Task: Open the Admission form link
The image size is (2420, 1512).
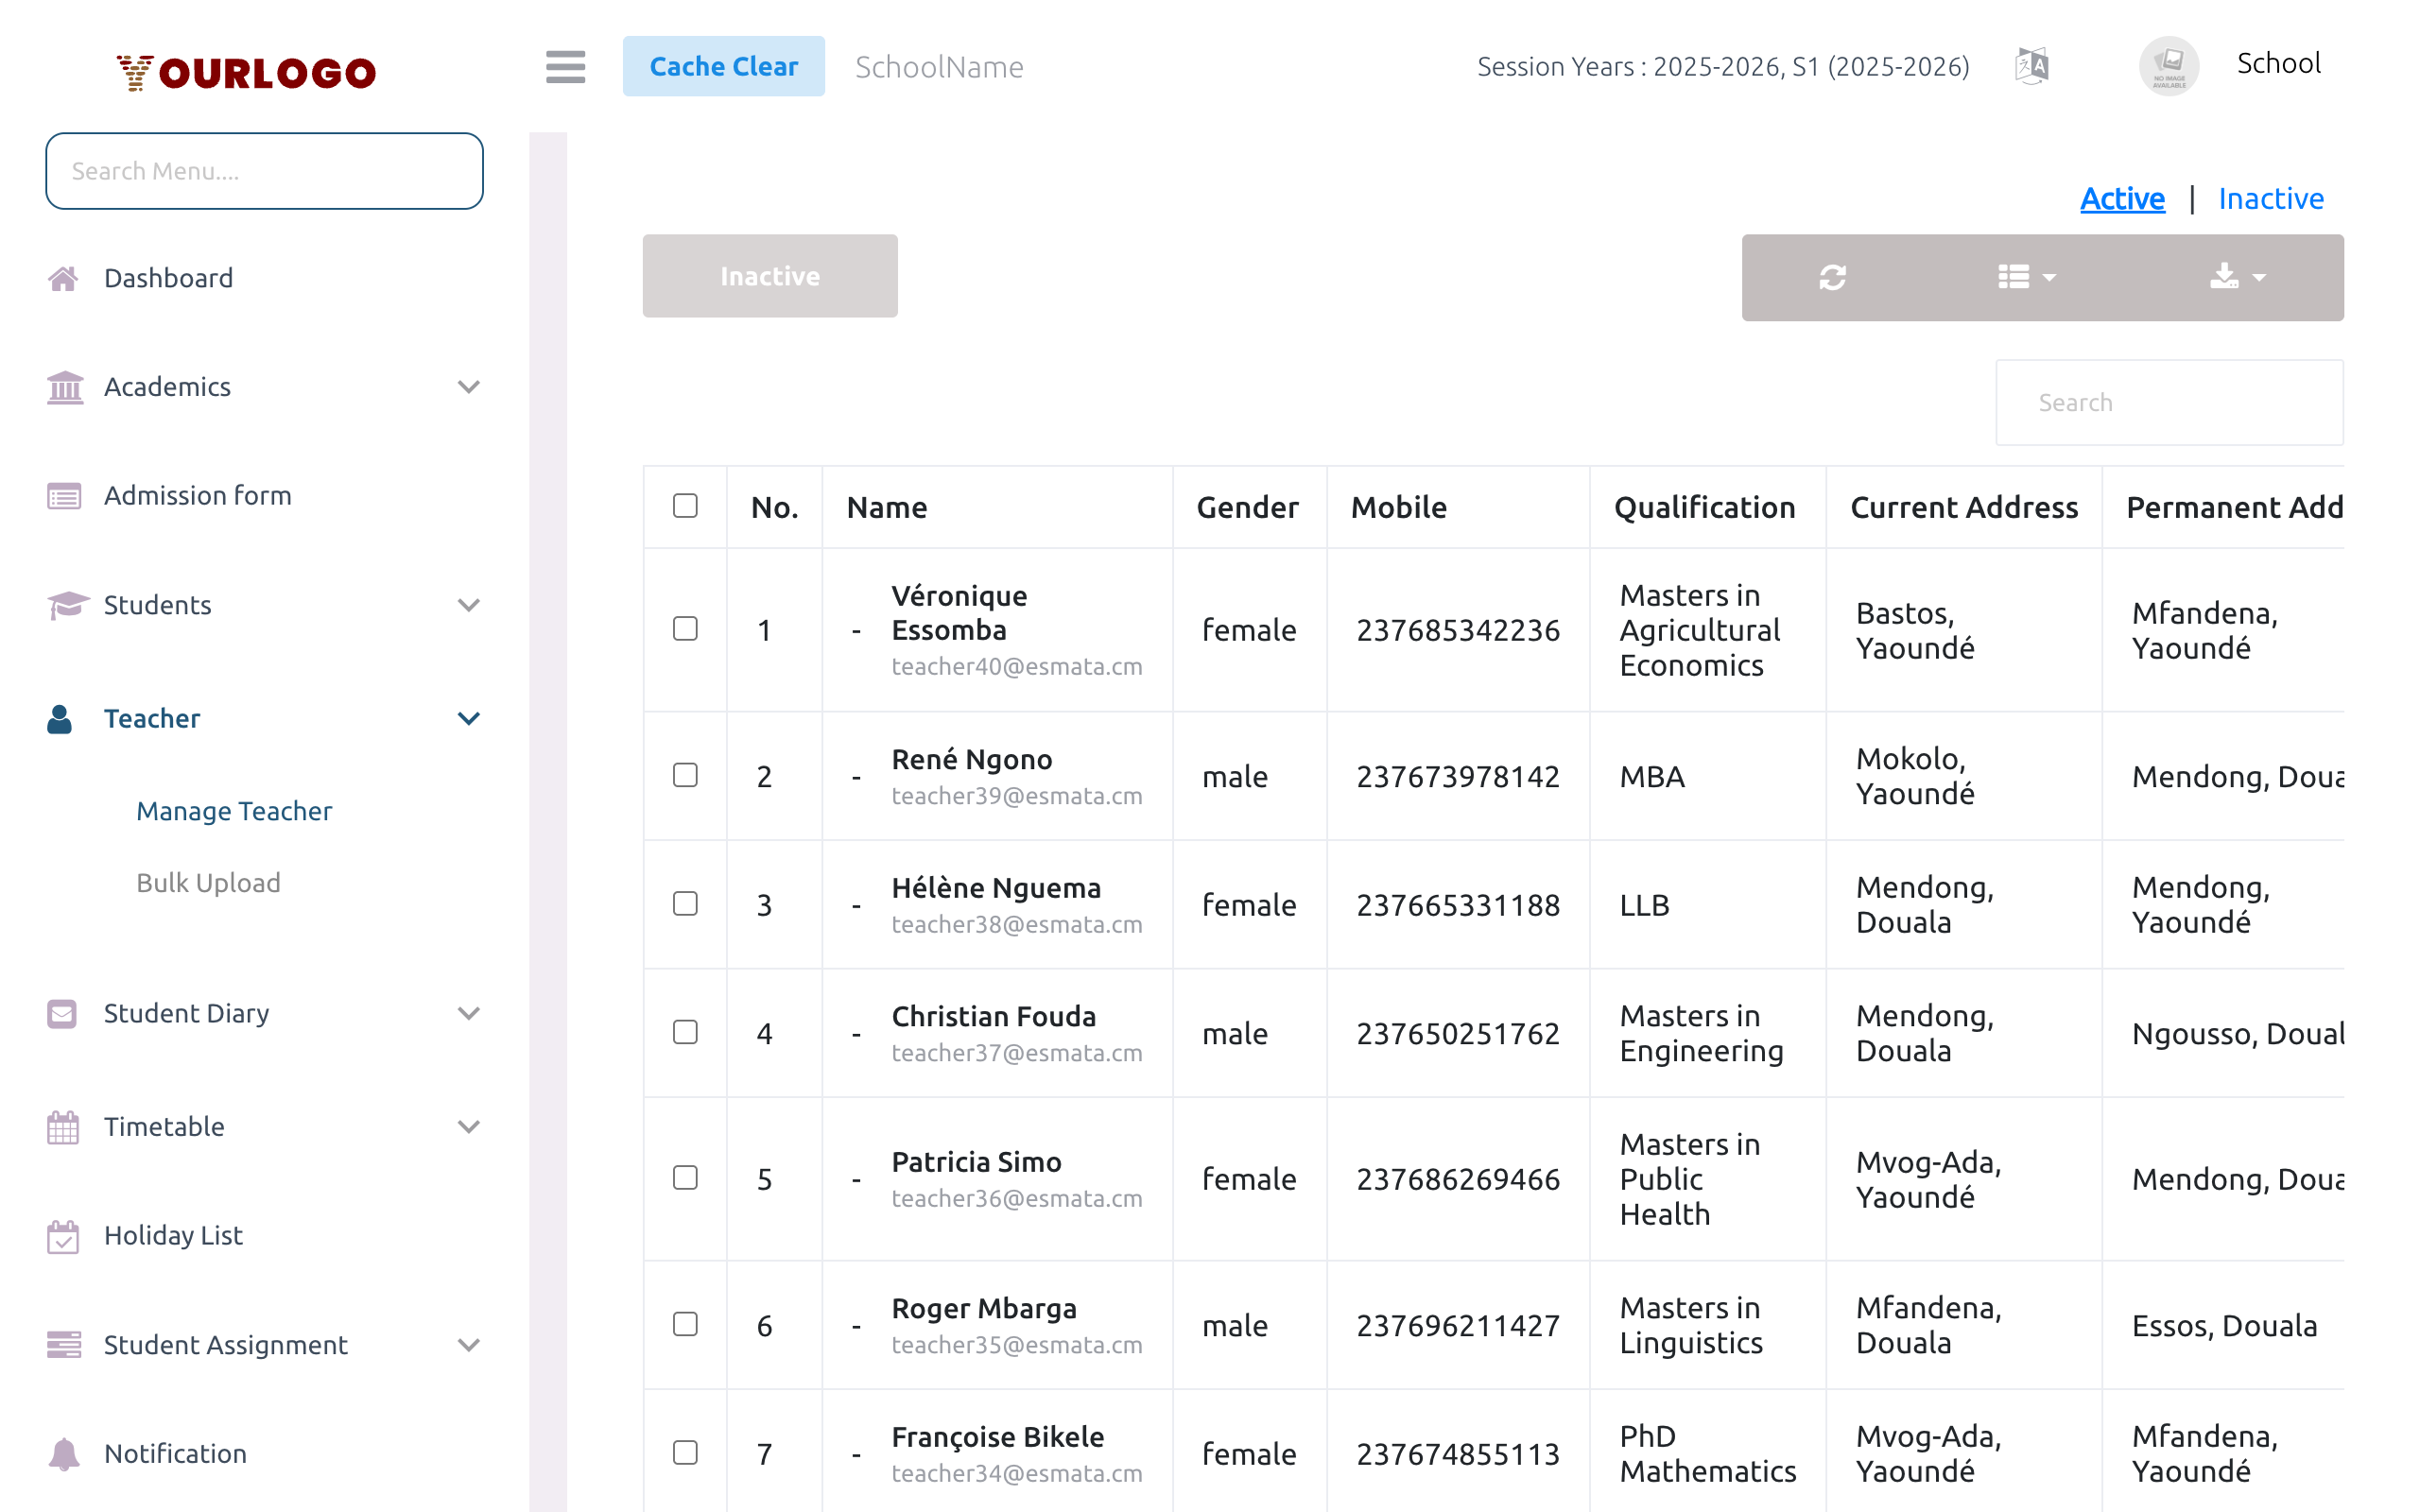Action: point(197,495)
